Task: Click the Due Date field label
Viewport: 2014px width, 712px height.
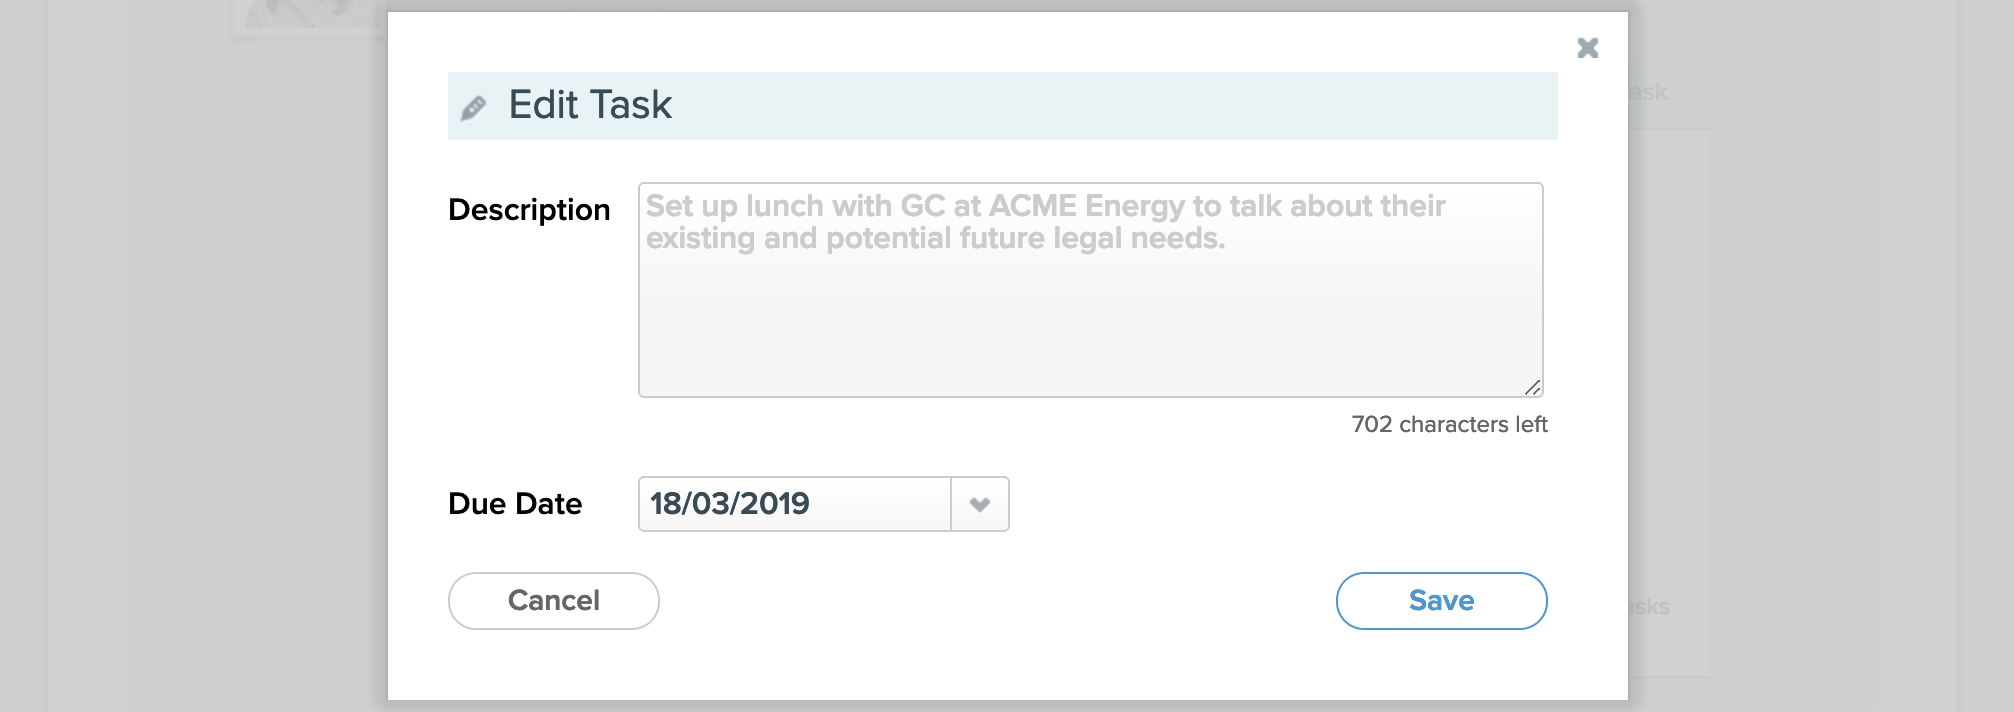Action: 515,504
